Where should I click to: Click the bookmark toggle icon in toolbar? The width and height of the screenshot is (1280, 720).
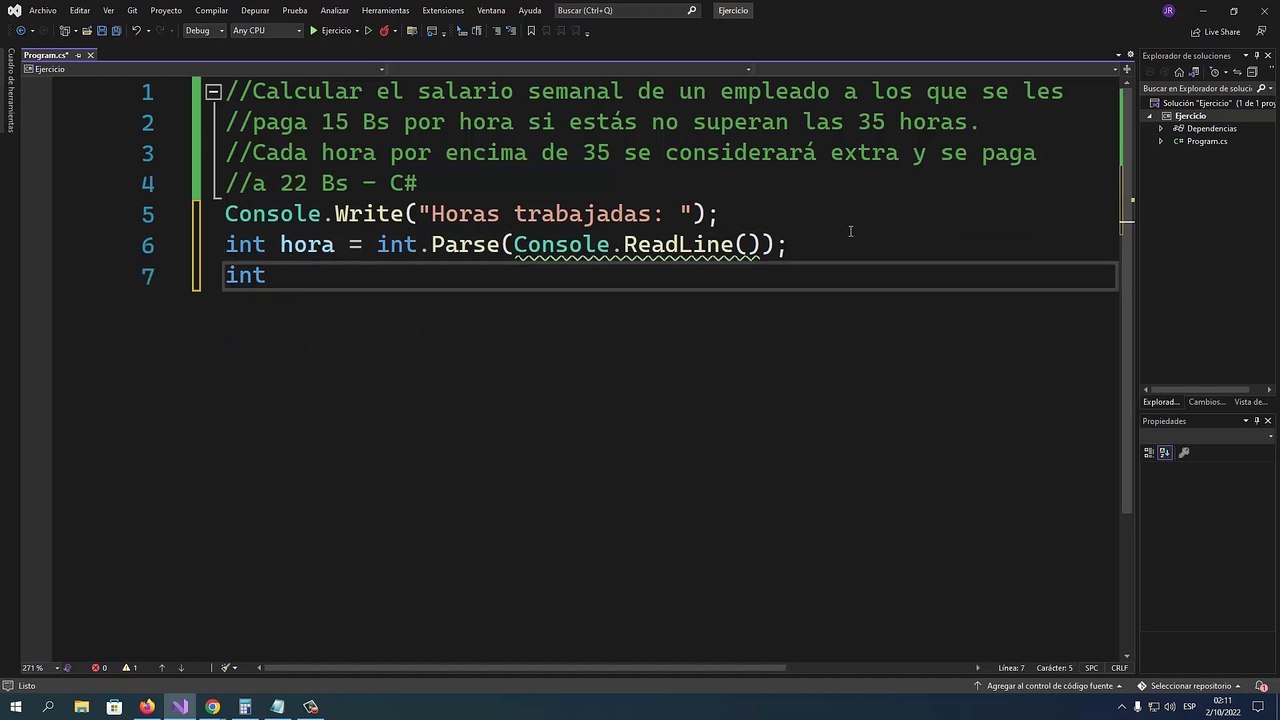pyautogui.click(x=531, y=31)
